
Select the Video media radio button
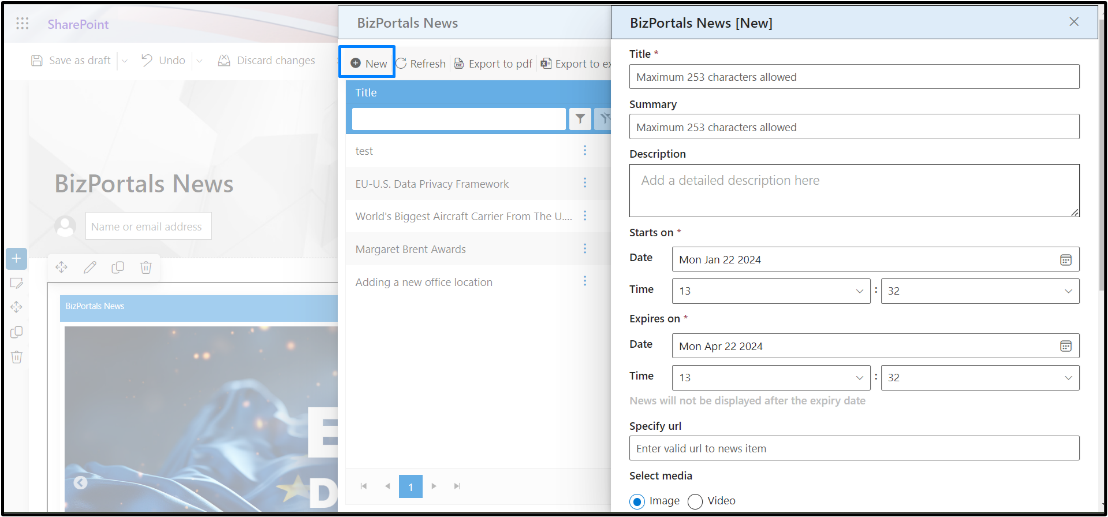click(695, 501)
